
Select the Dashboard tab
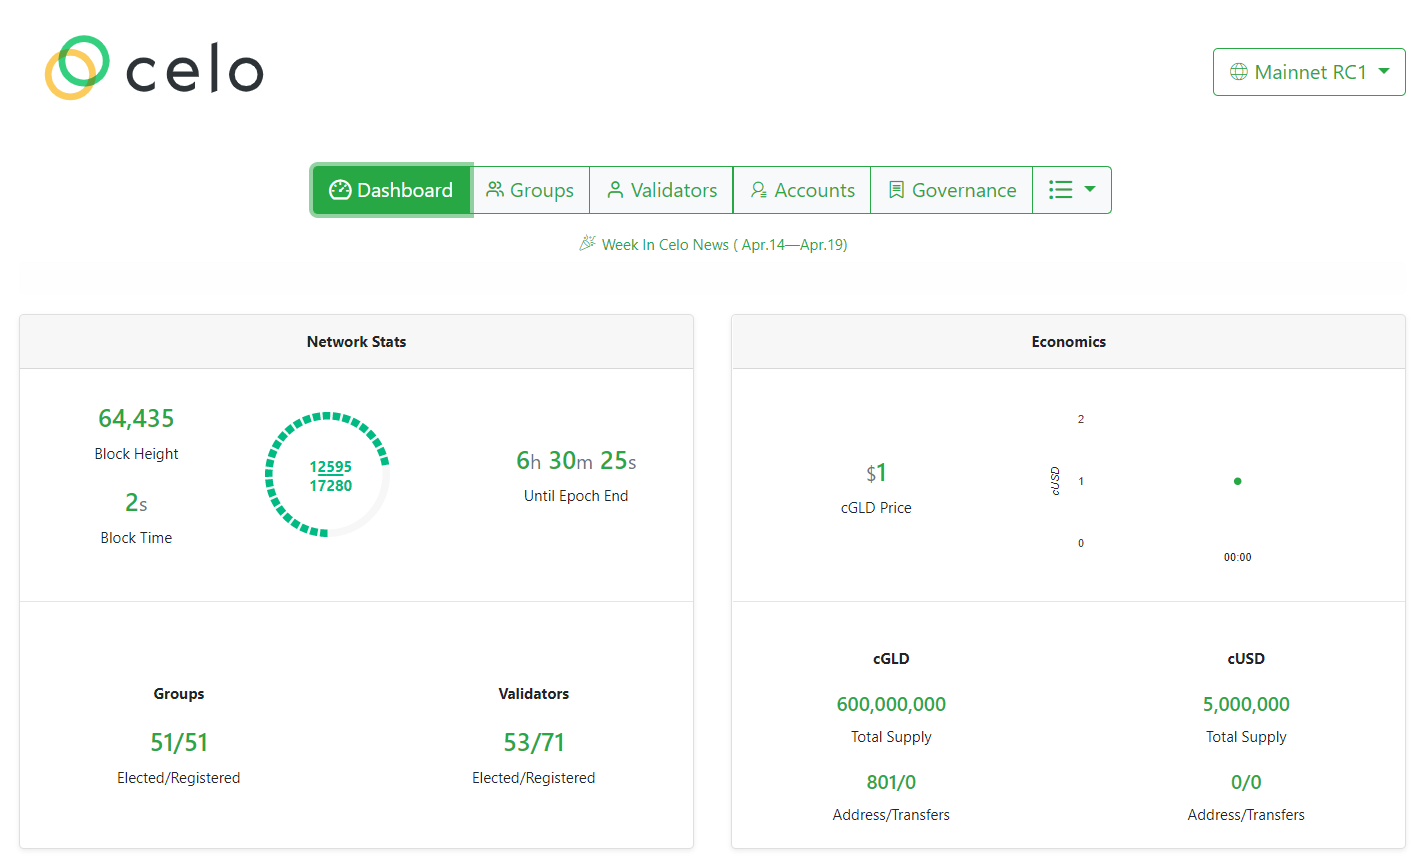(391, 190)
